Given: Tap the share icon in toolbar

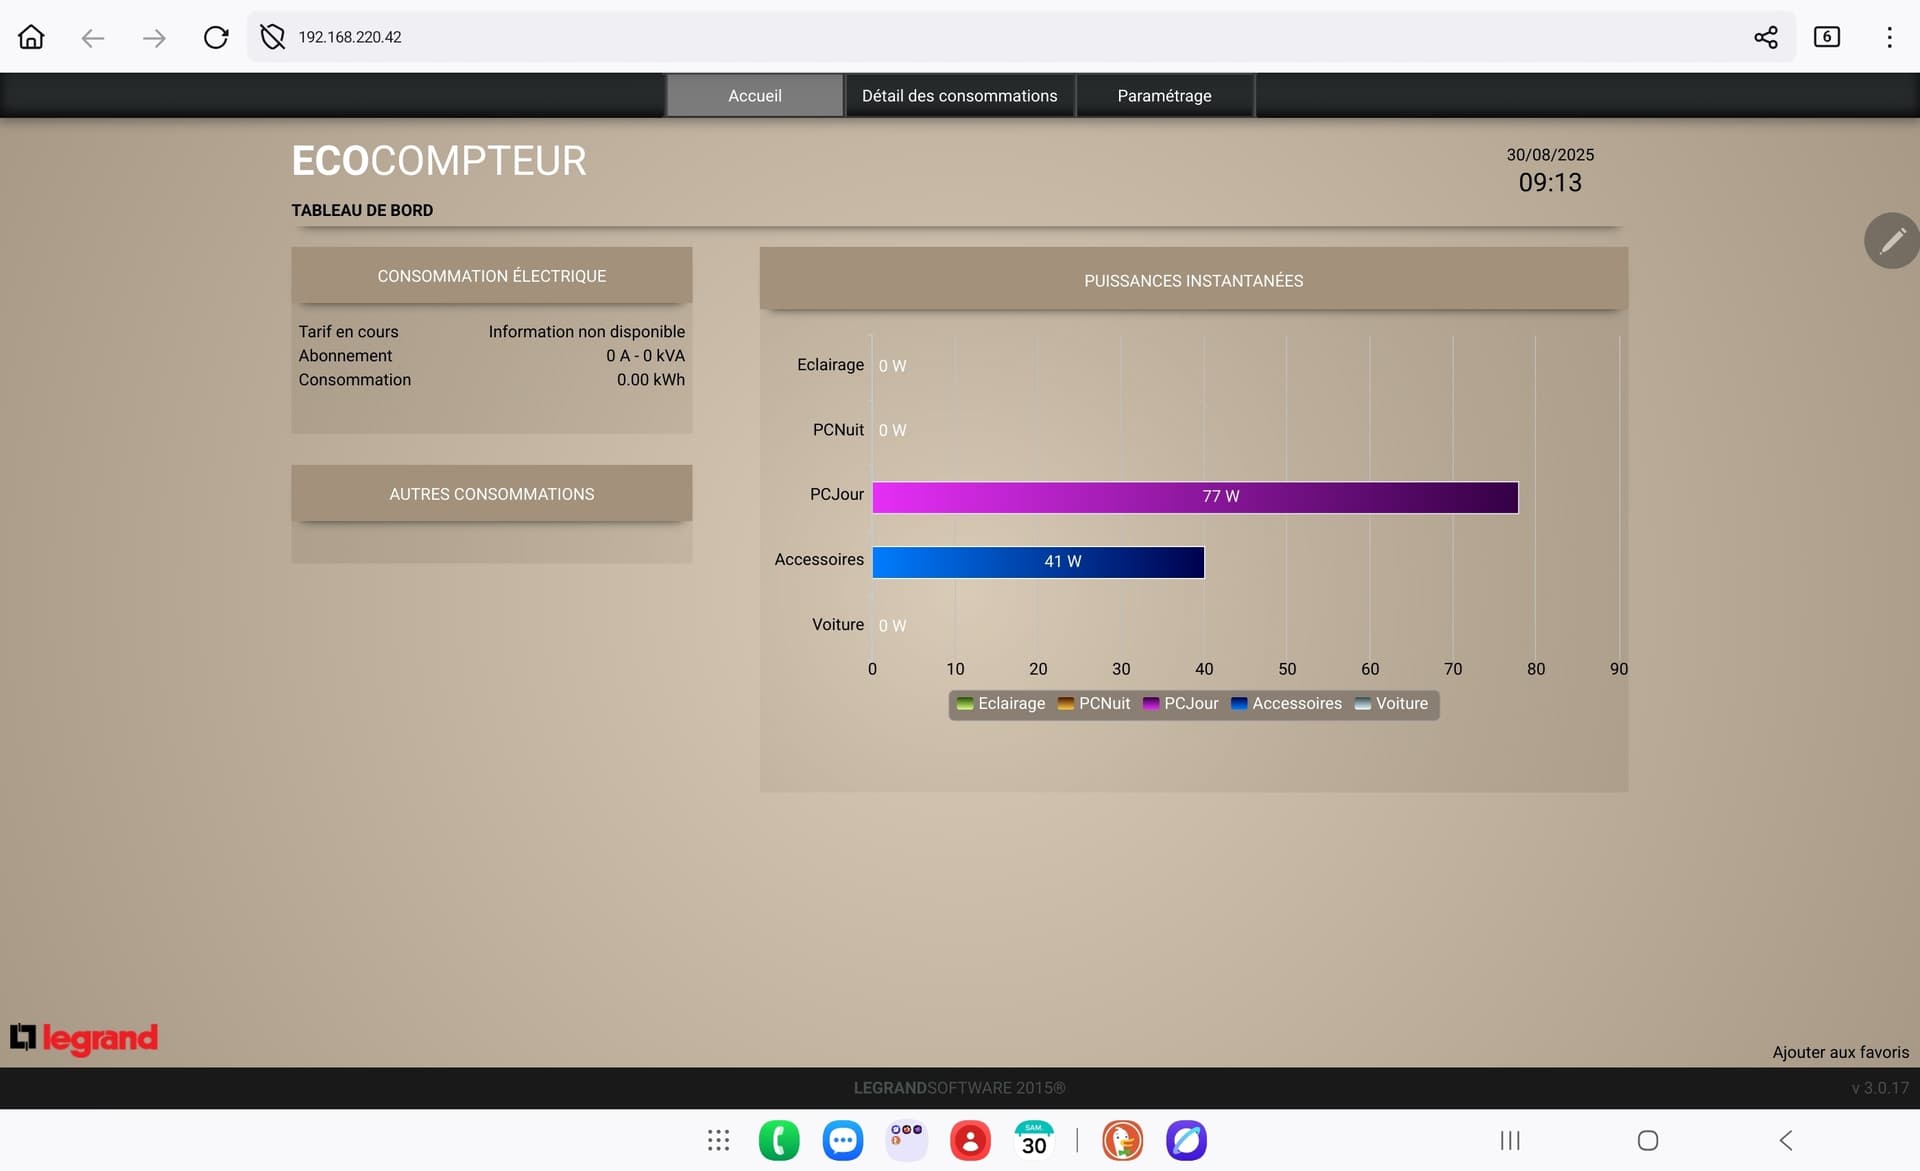Looking at the screenshot, I should (1765, 37).
